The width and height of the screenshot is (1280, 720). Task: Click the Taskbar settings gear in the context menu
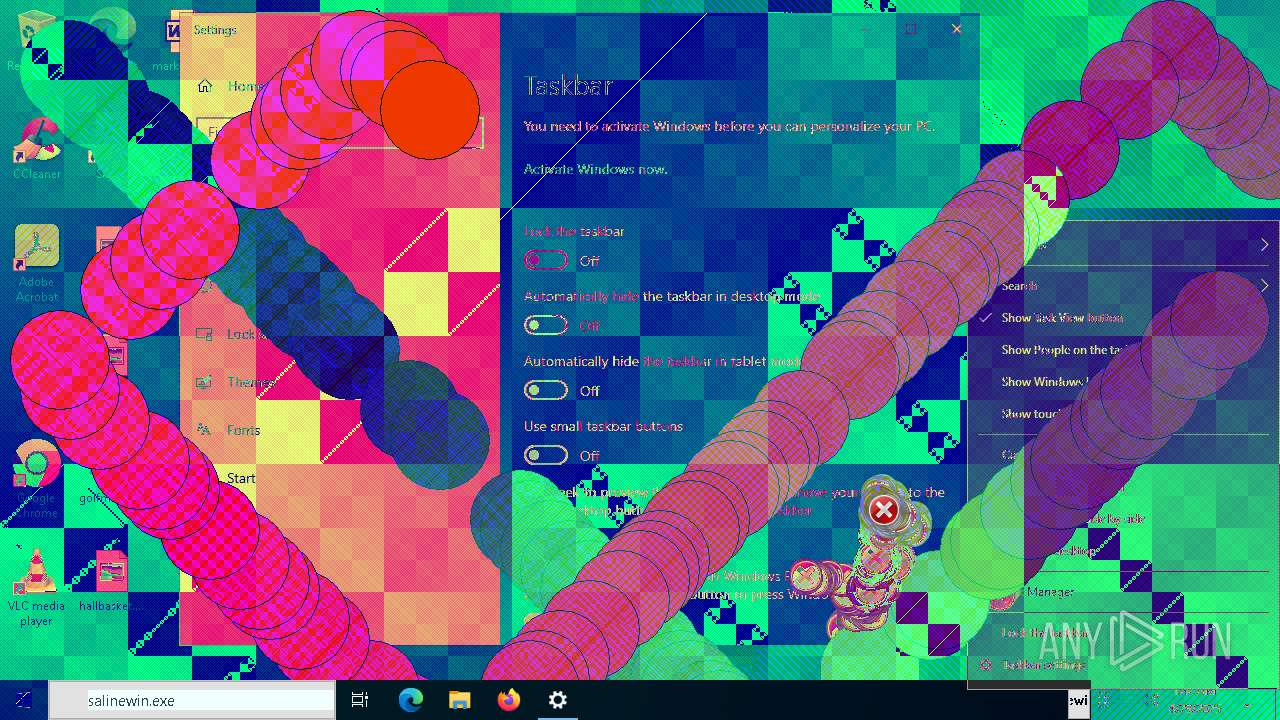tap(986, 665)
